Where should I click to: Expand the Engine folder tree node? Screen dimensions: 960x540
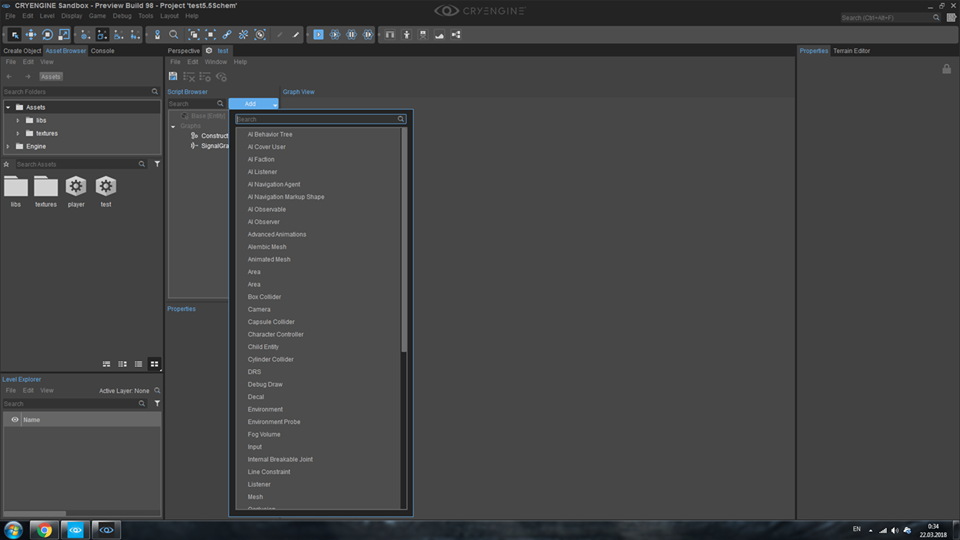9,146
